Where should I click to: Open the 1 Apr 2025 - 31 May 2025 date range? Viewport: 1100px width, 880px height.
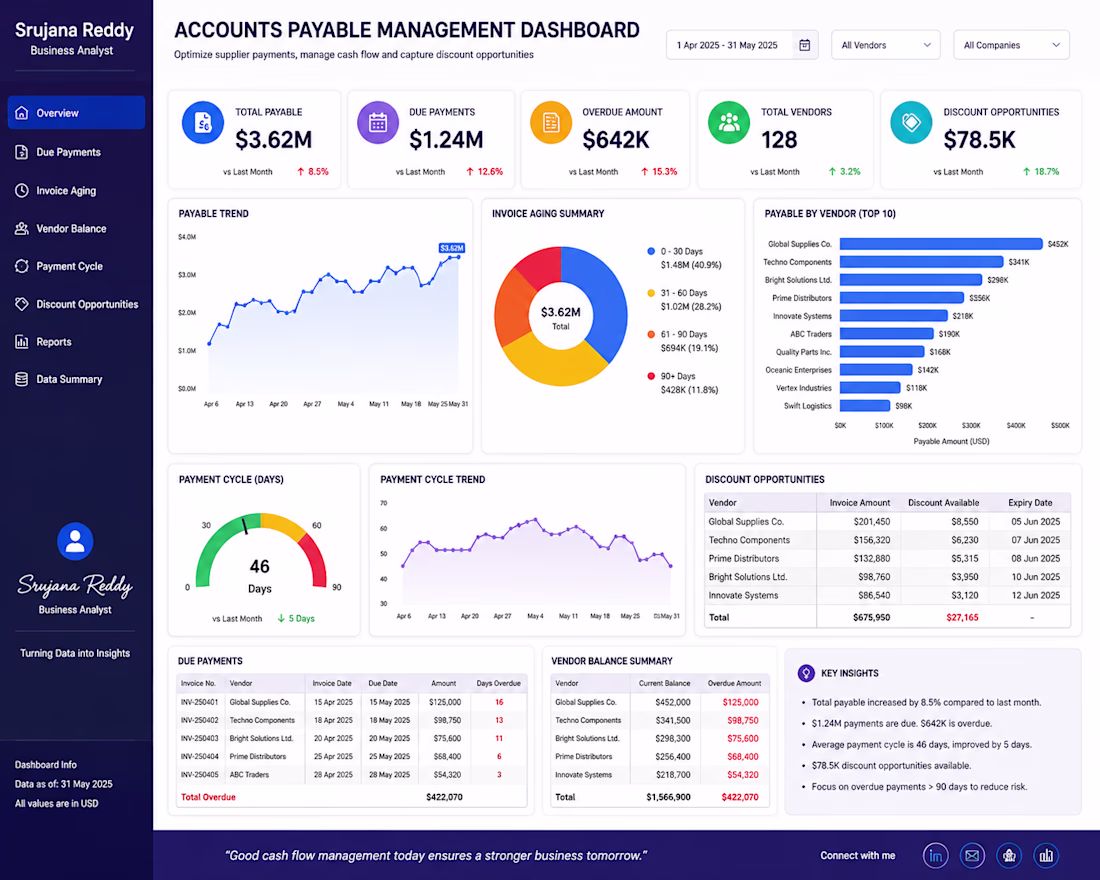coord(742,45)
